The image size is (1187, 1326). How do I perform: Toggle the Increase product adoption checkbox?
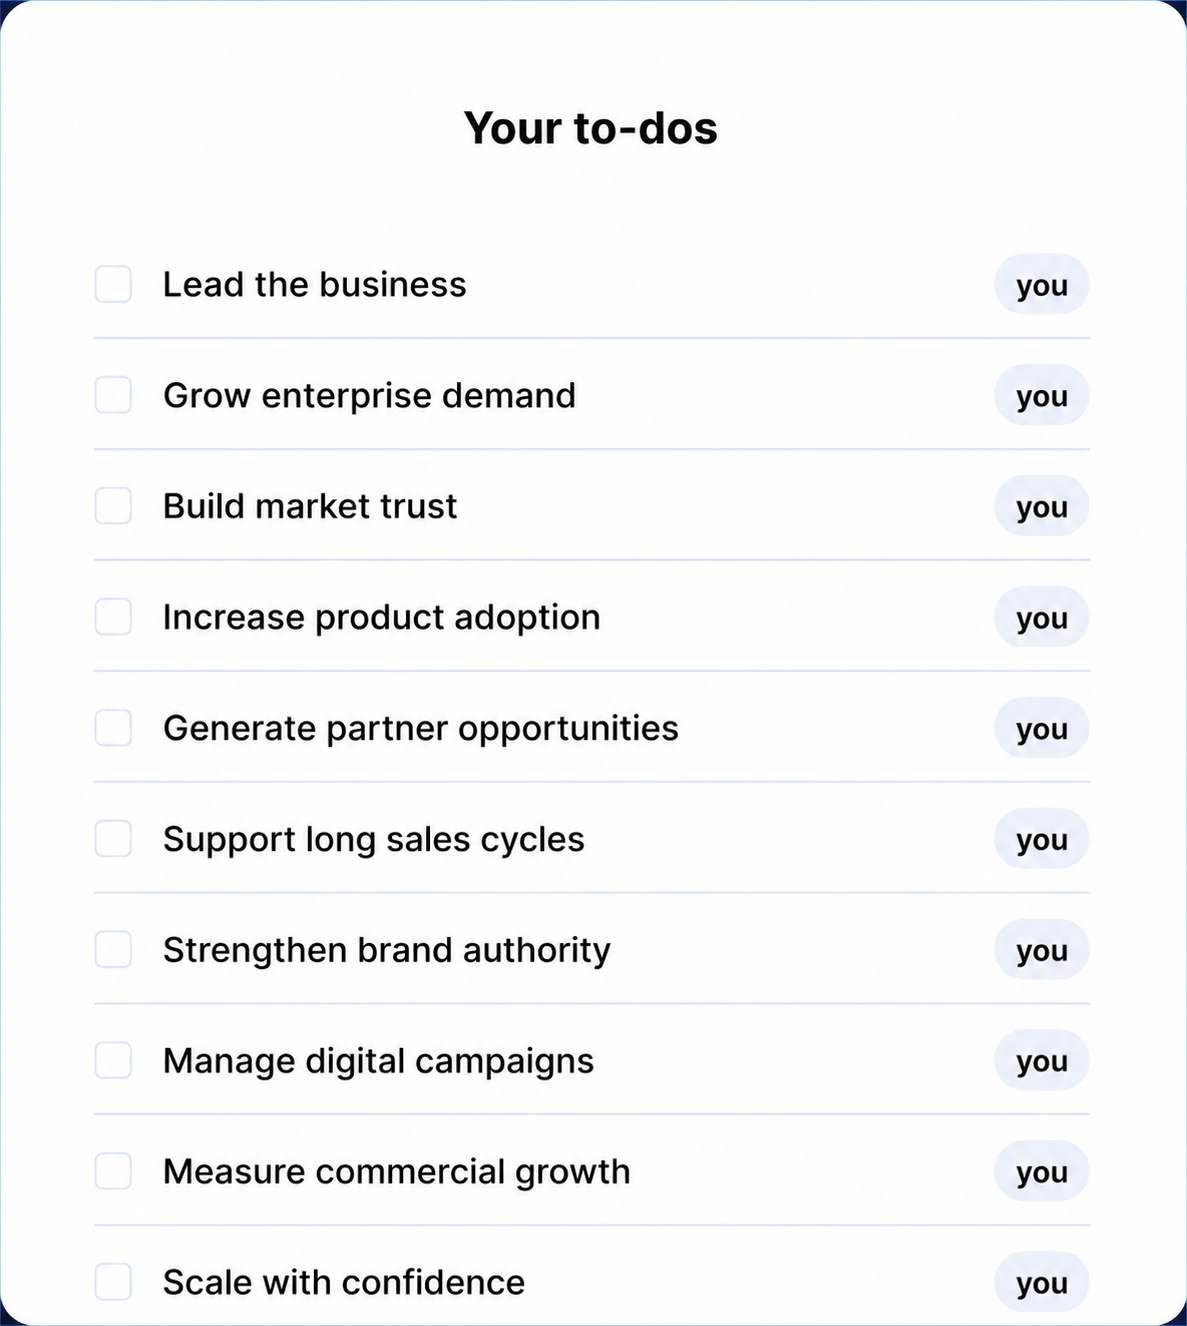(113, 617)
